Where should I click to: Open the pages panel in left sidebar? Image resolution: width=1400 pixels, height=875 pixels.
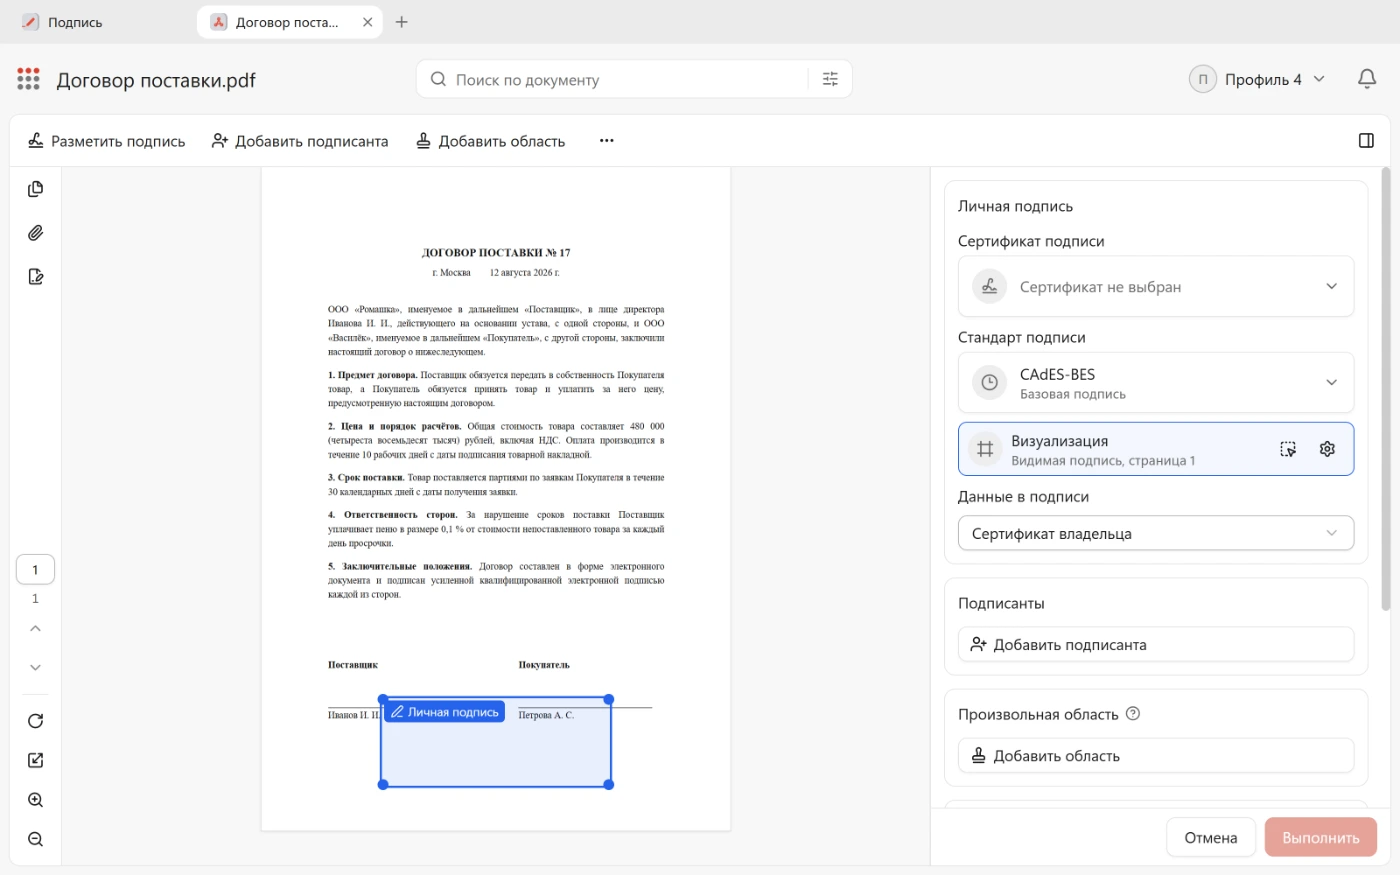click(x=35, y=189)
